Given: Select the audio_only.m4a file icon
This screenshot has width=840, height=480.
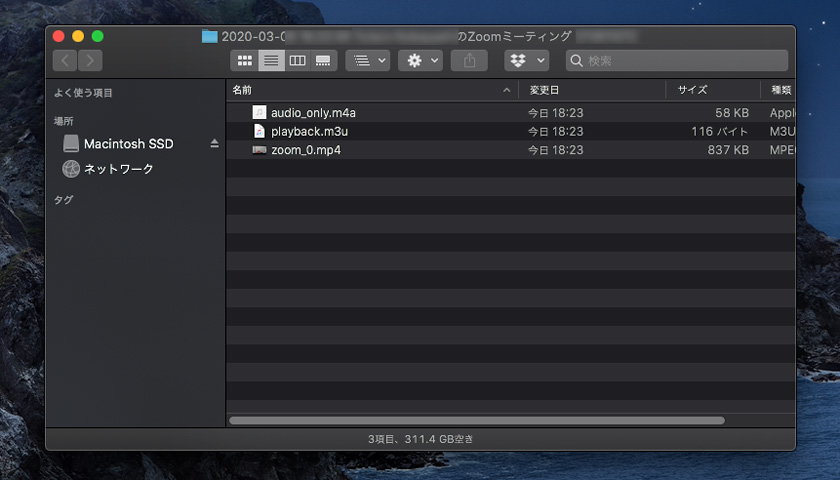Looking at the screenshot, I should coord(259,112).
